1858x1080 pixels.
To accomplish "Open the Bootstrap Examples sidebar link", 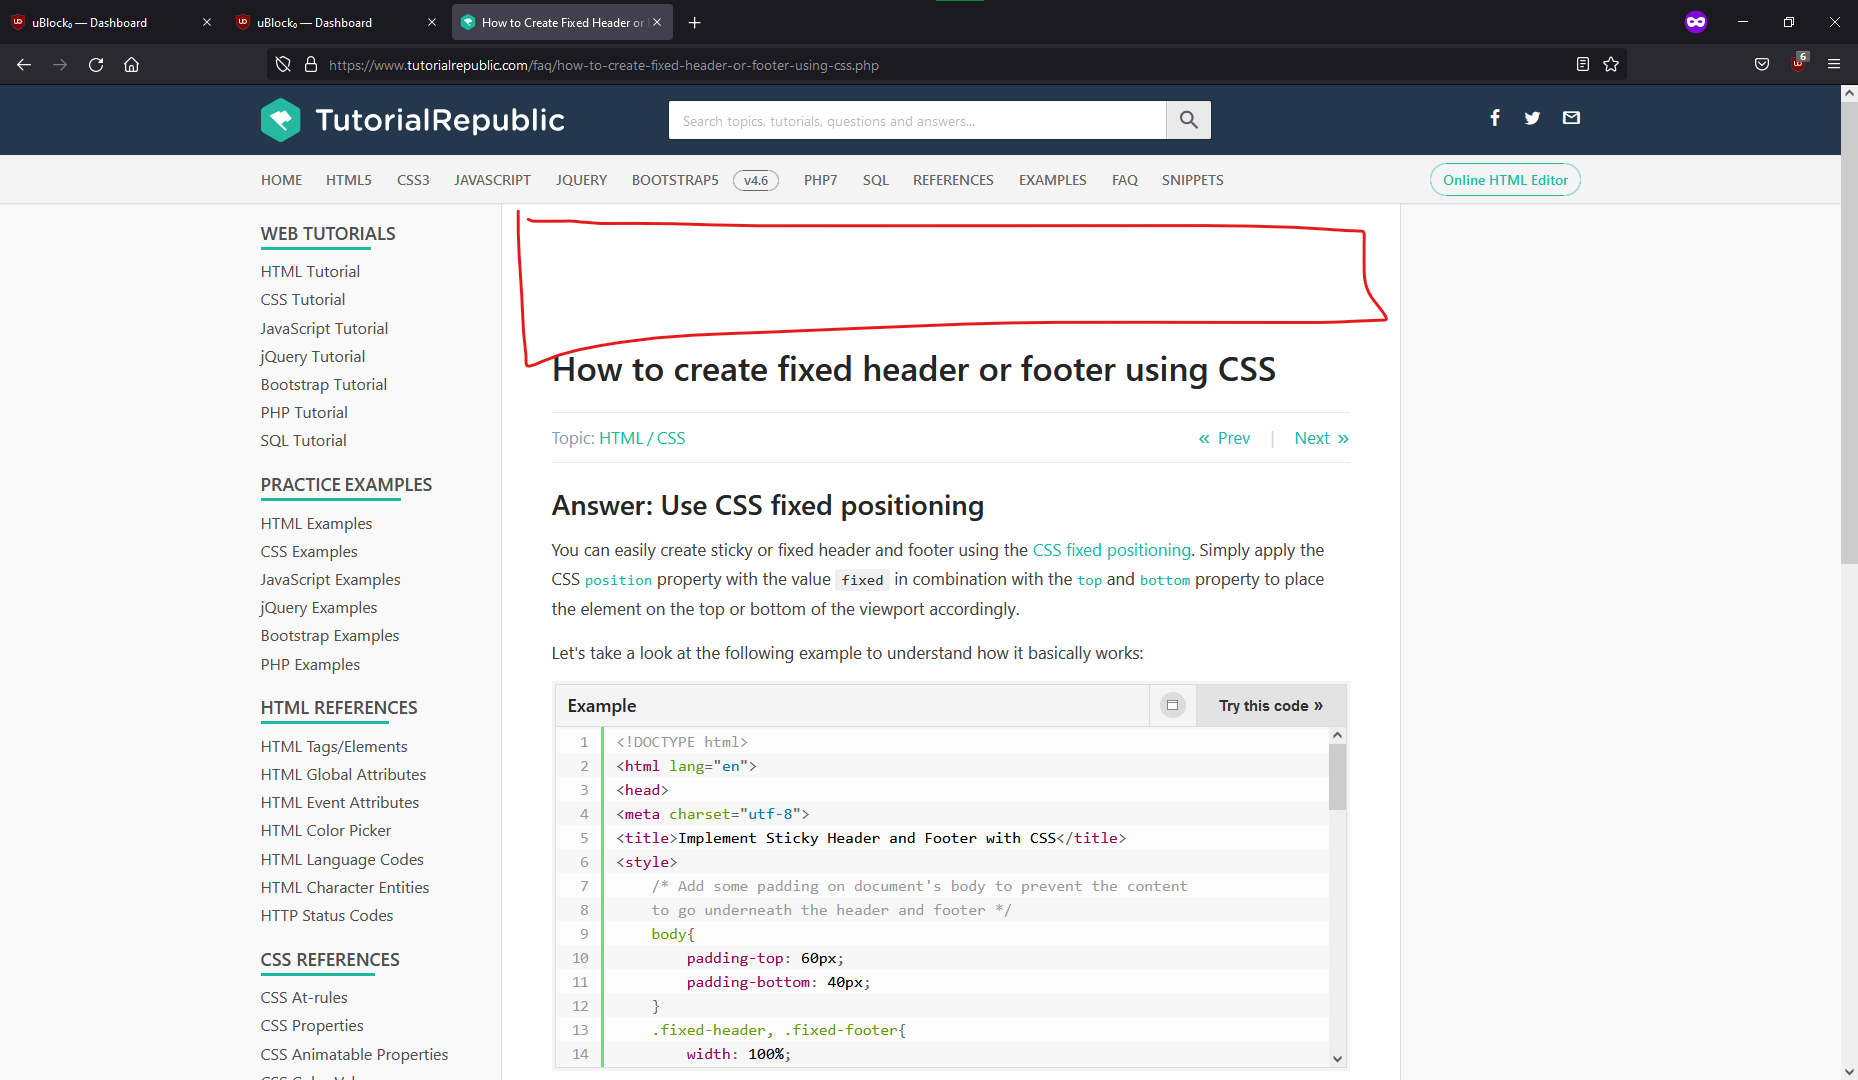I will pyautogui.click(x=330, y=636).
